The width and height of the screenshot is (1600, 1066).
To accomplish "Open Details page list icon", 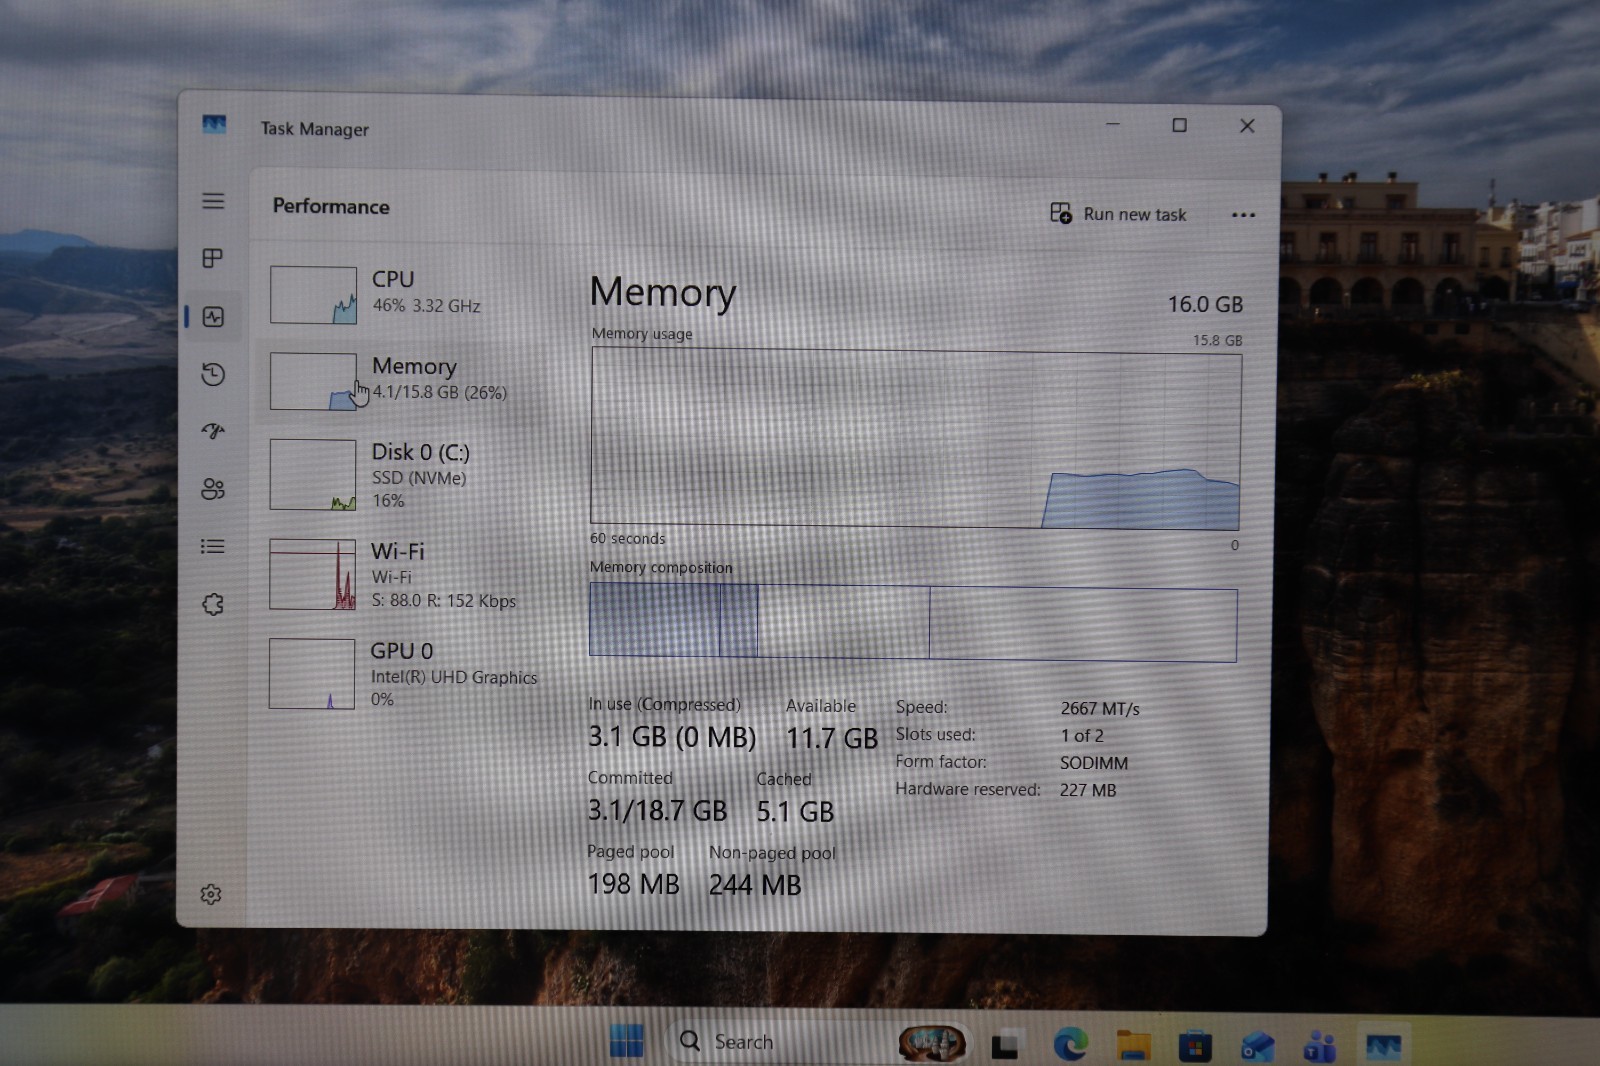I will [213, 546].
